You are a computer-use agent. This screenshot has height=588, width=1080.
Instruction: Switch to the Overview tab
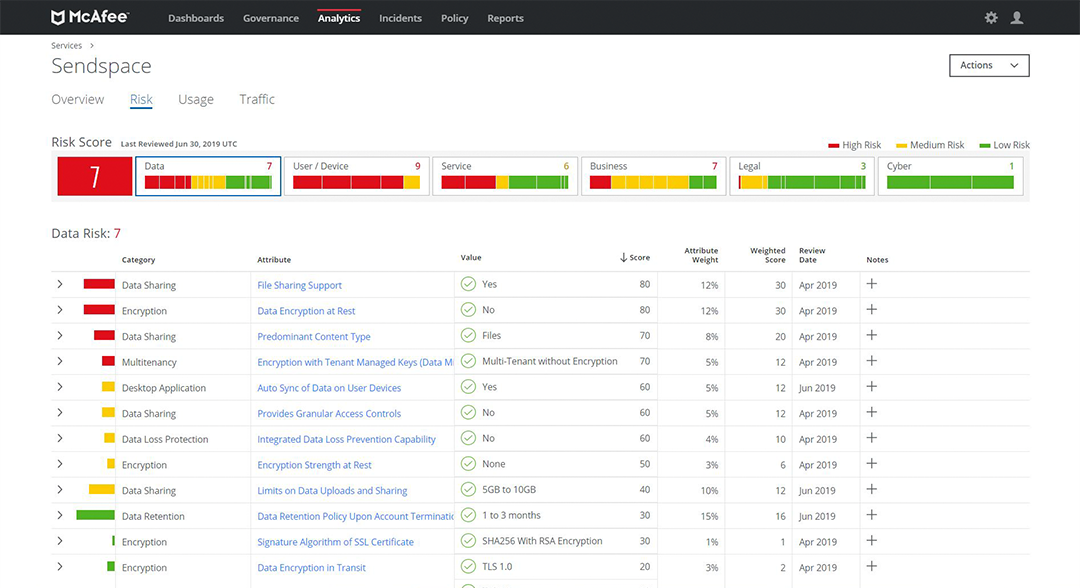[78, 99]
